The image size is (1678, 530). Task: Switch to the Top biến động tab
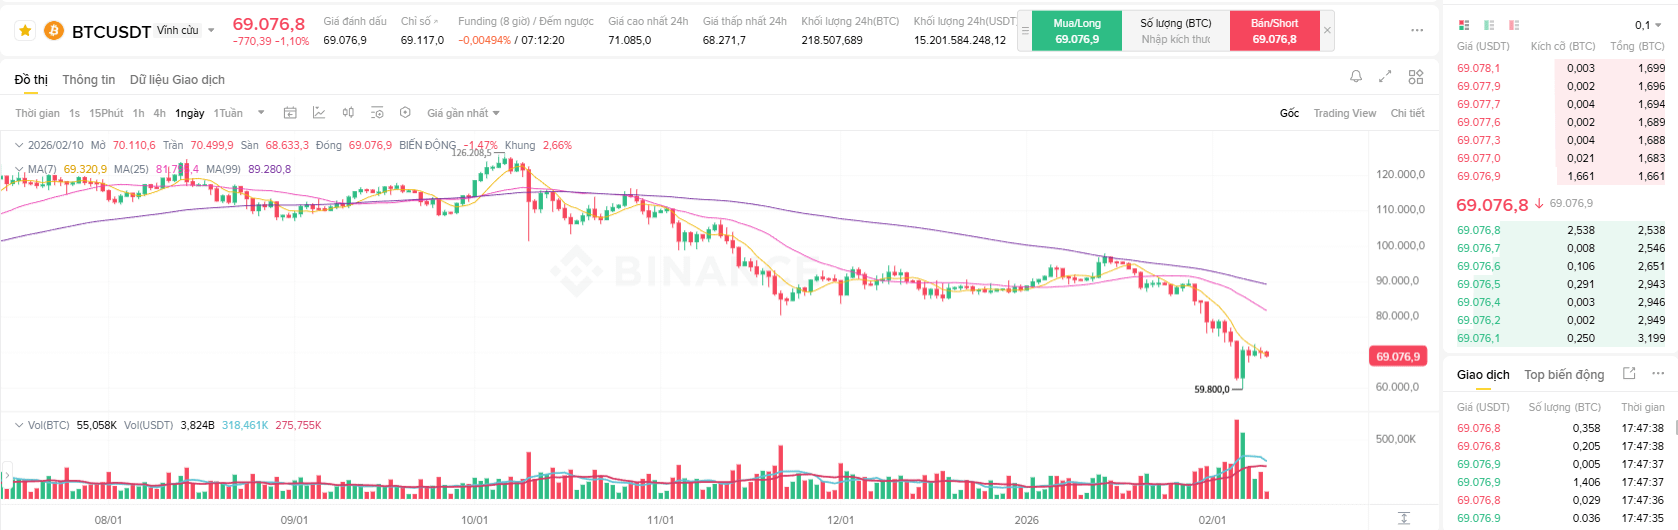(1564, 375)
